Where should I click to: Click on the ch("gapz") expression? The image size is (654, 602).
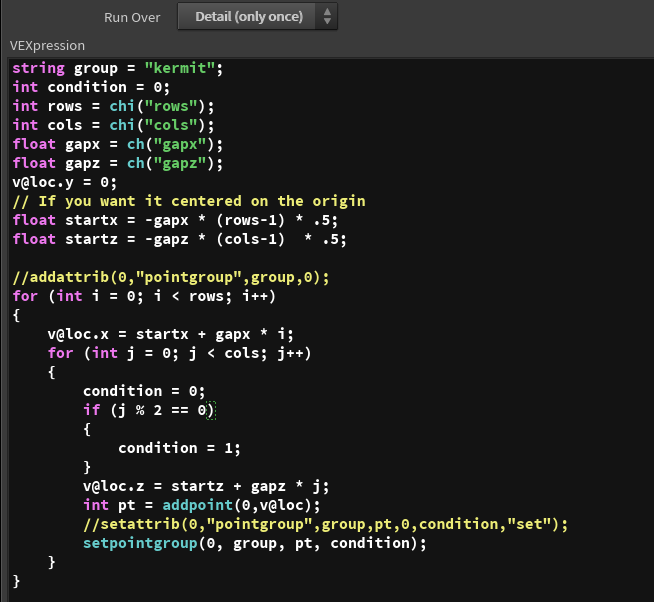tap(175, 163)
